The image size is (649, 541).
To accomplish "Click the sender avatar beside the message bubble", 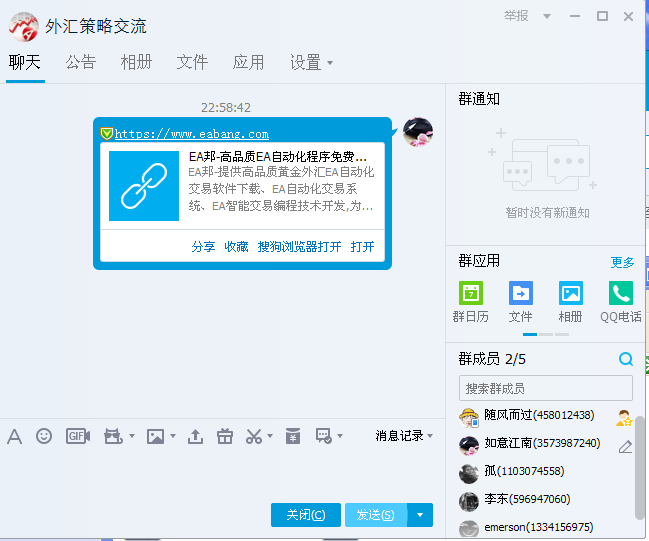I will click(418, 132).
